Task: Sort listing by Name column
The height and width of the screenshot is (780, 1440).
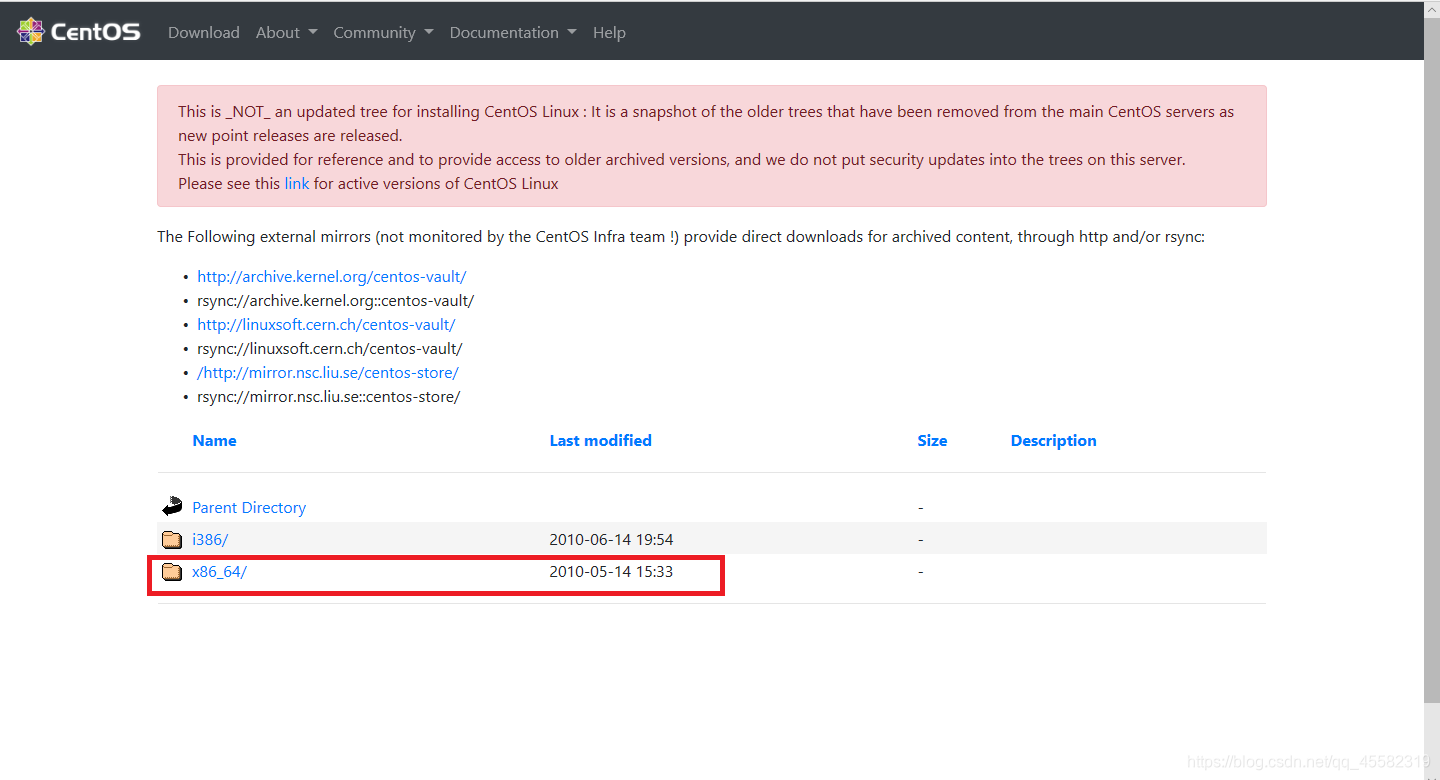Action: click(214, 441)
